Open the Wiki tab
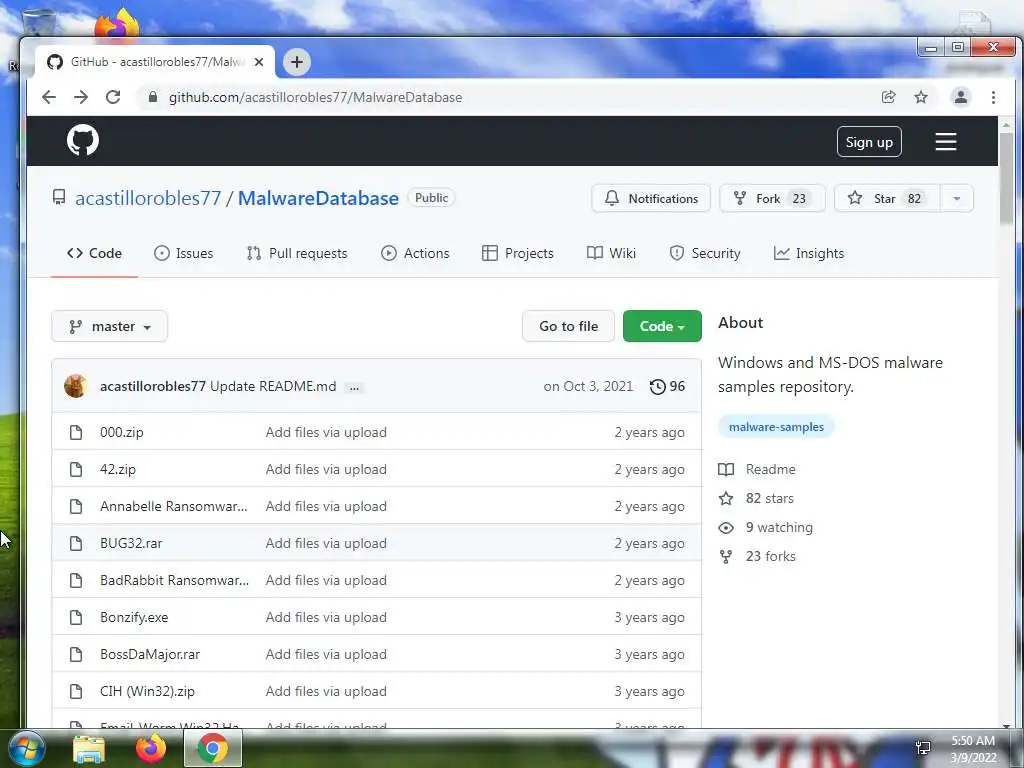 coord(611,253)
